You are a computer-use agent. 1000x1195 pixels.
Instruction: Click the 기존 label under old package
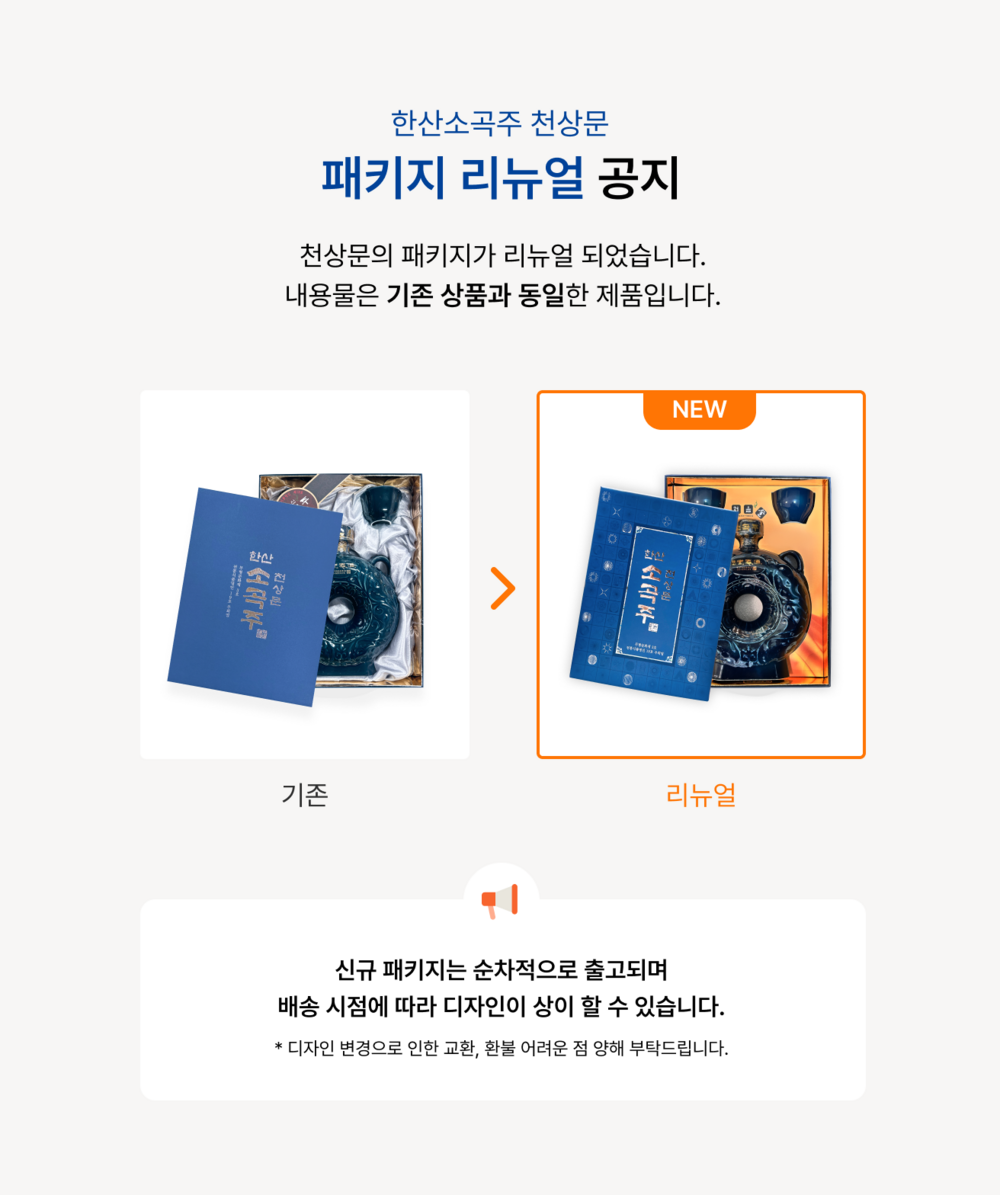tap(305, 795)
